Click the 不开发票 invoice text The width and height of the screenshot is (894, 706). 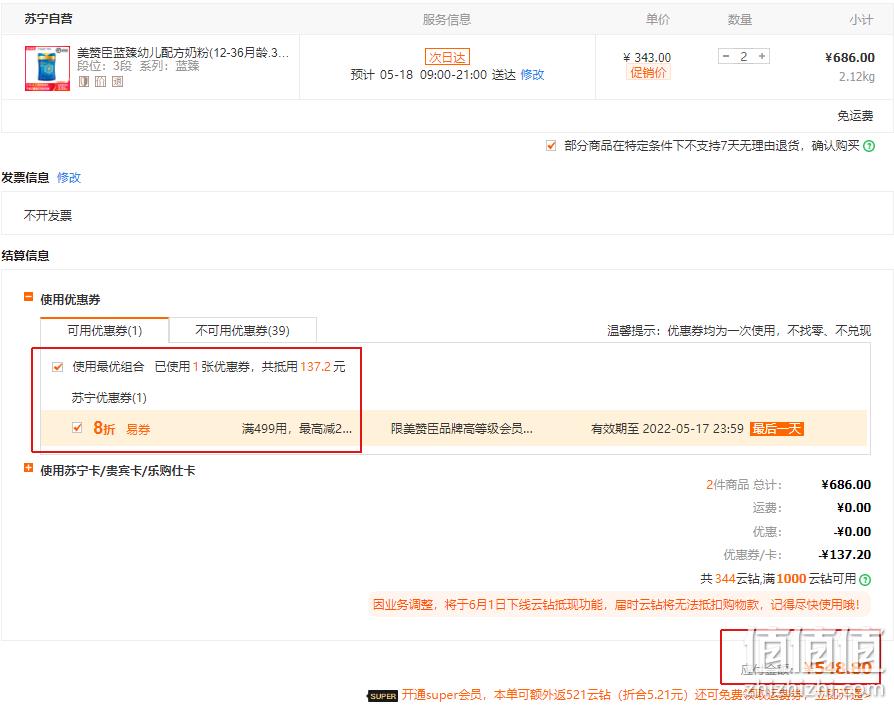(48, 216)
